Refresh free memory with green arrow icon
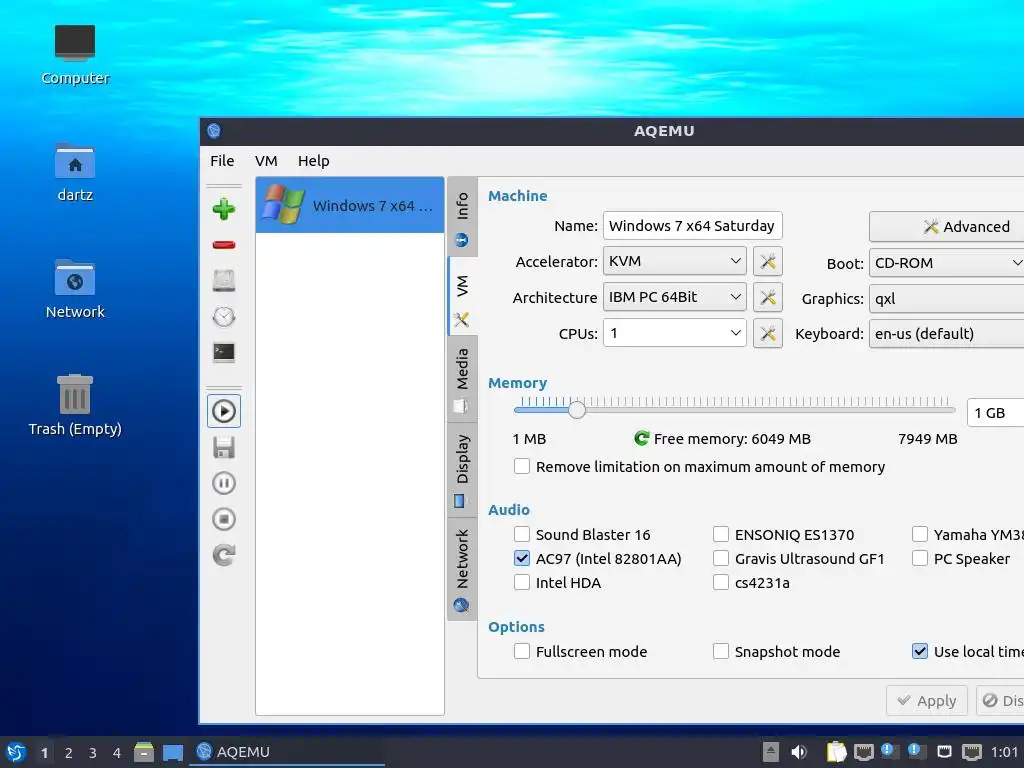Image resolution: width=1024 pixels, height=768 pixels. point(641,438)
